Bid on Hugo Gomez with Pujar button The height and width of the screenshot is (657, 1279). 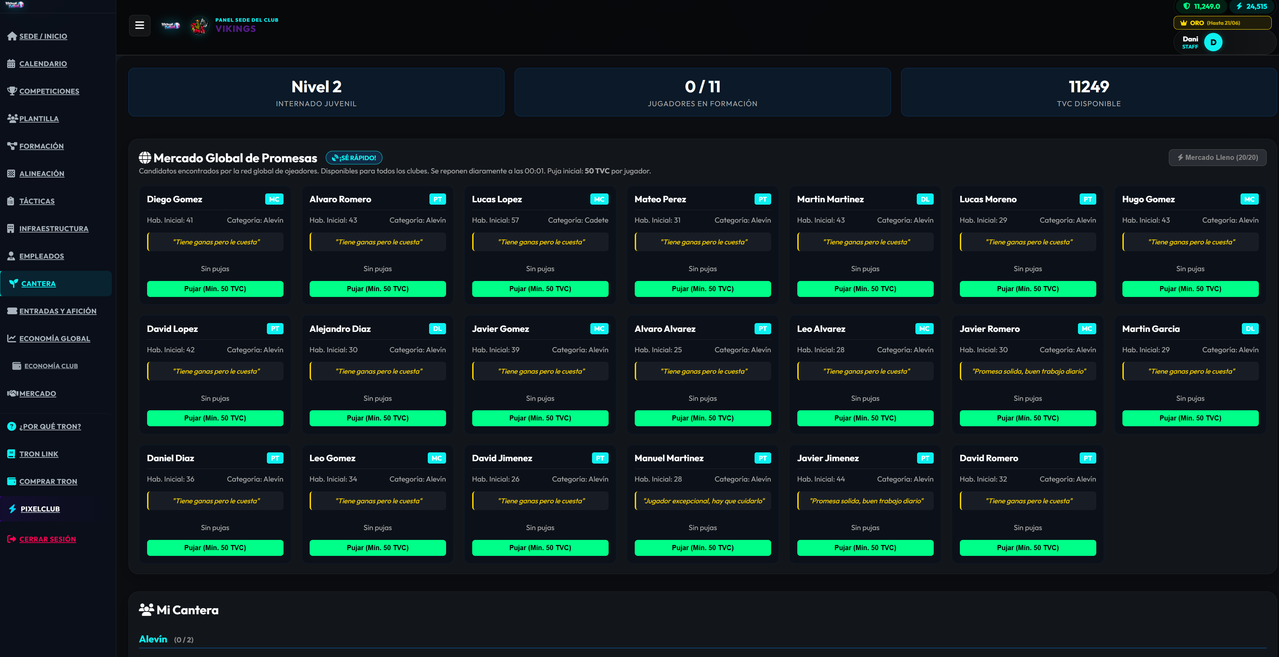point(1190,289)
